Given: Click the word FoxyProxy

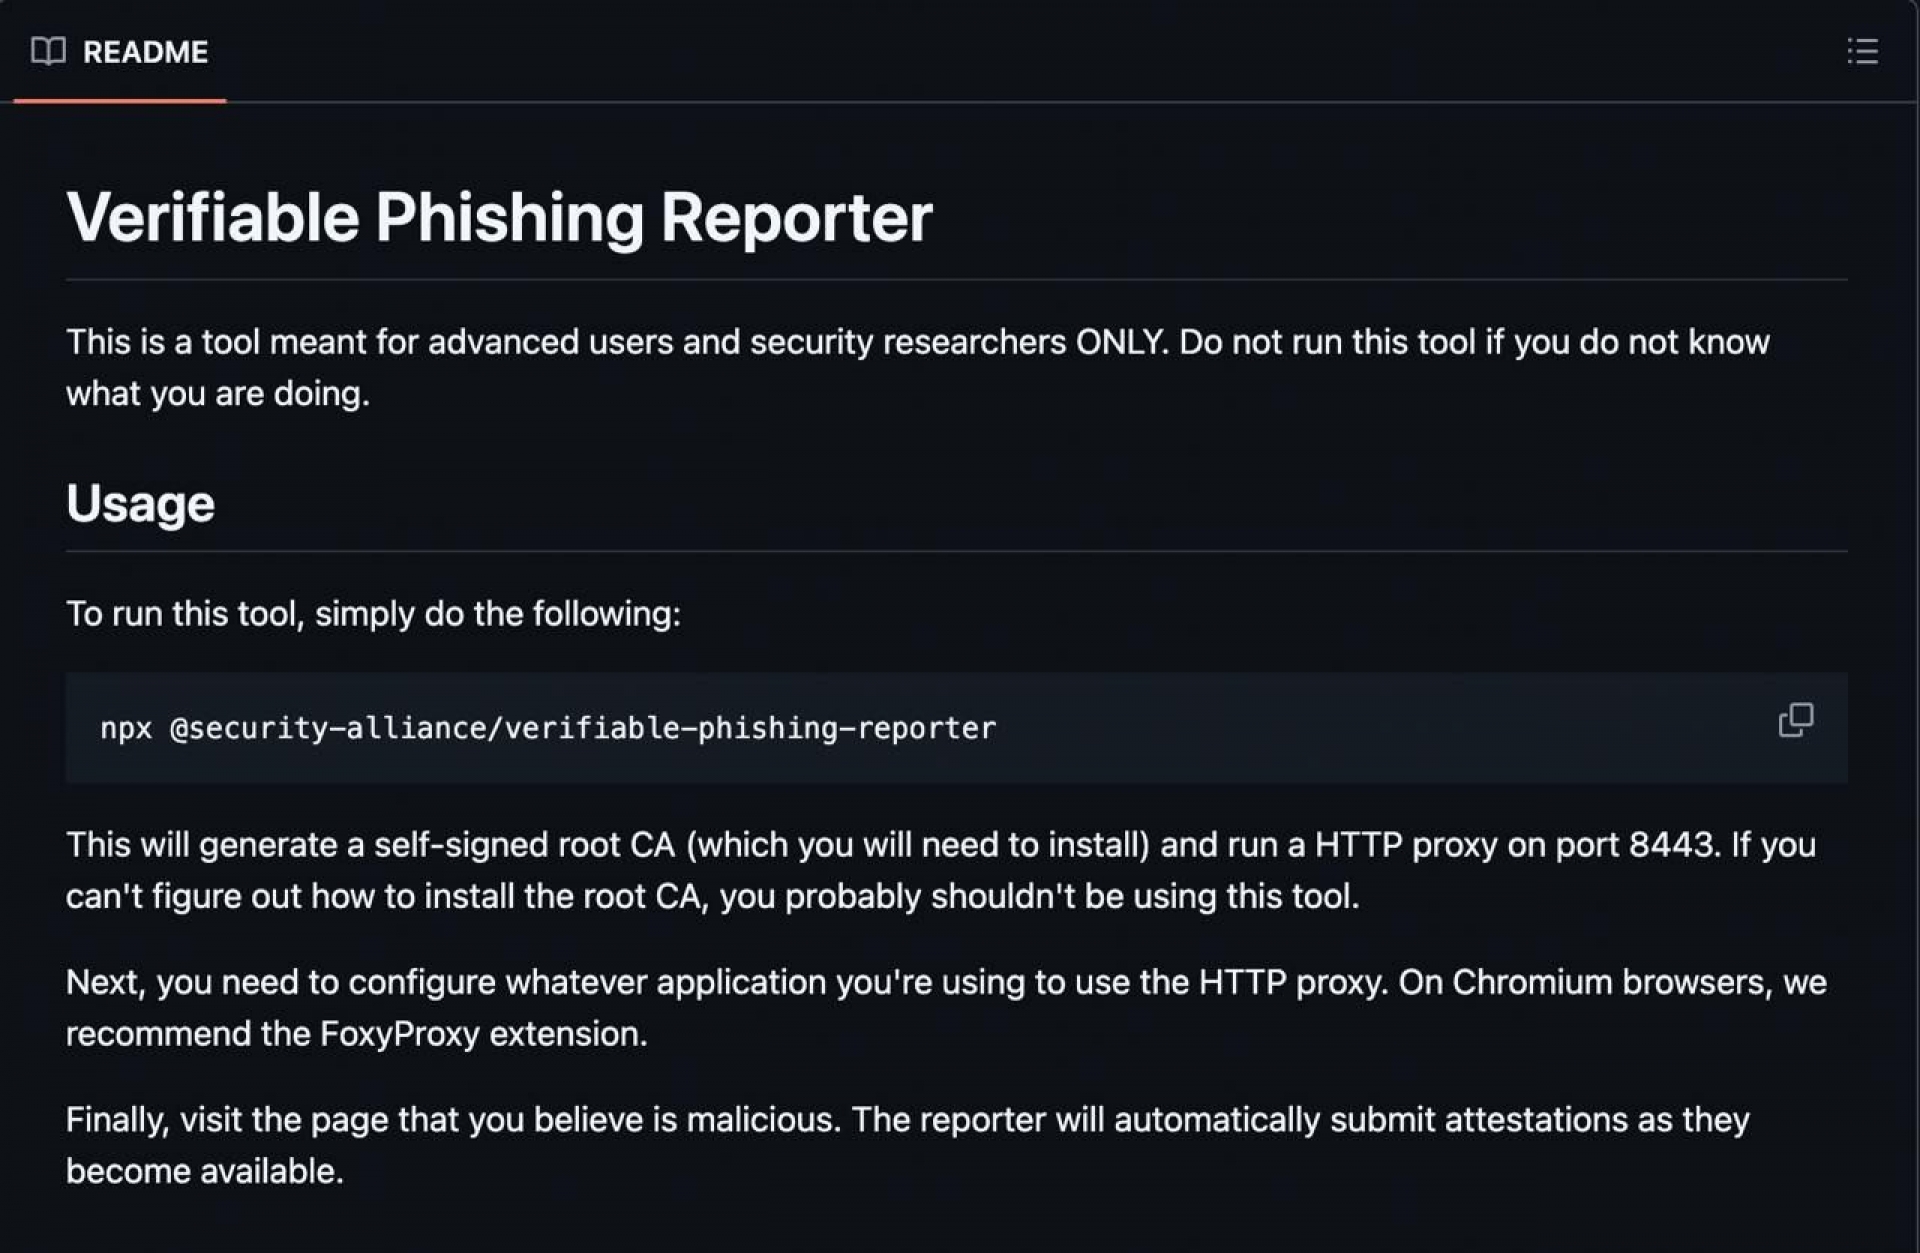Looking at the screenshot, I should coord(399,1033).
